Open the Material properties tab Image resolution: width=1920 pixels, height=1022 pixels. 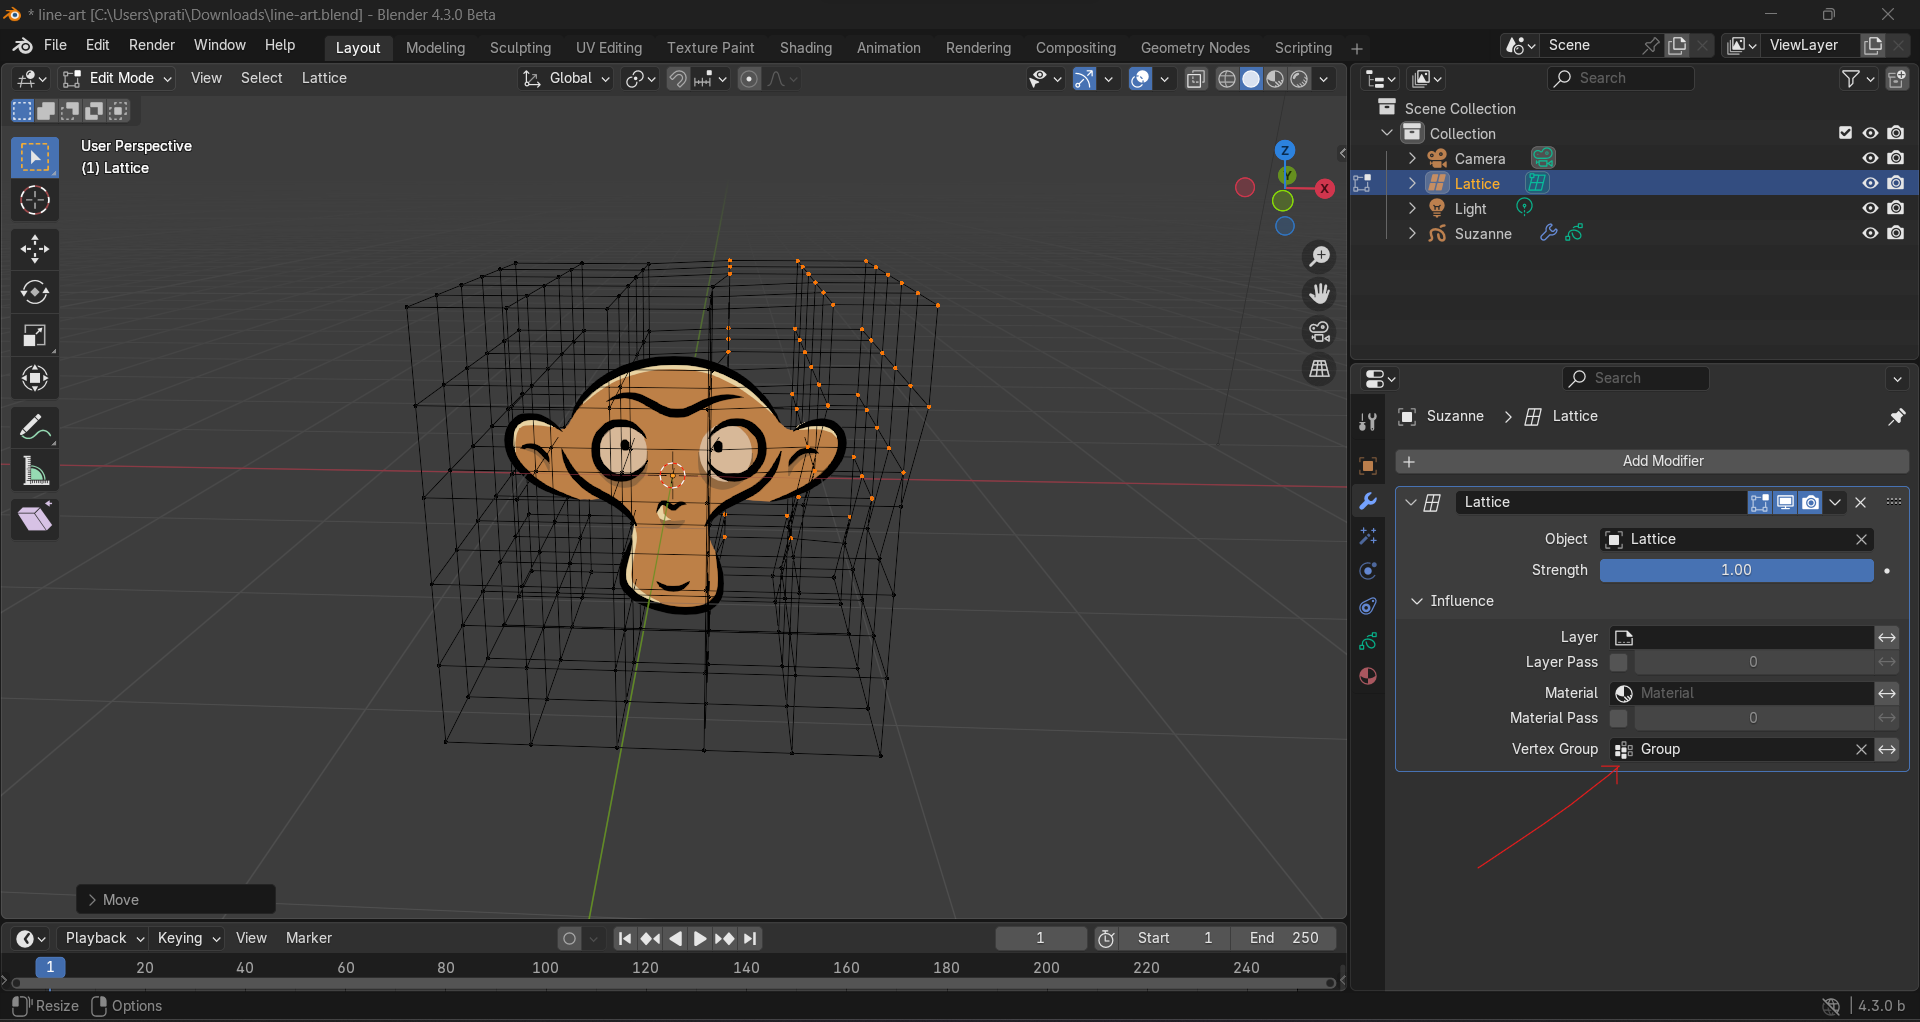click(1368, 676)
